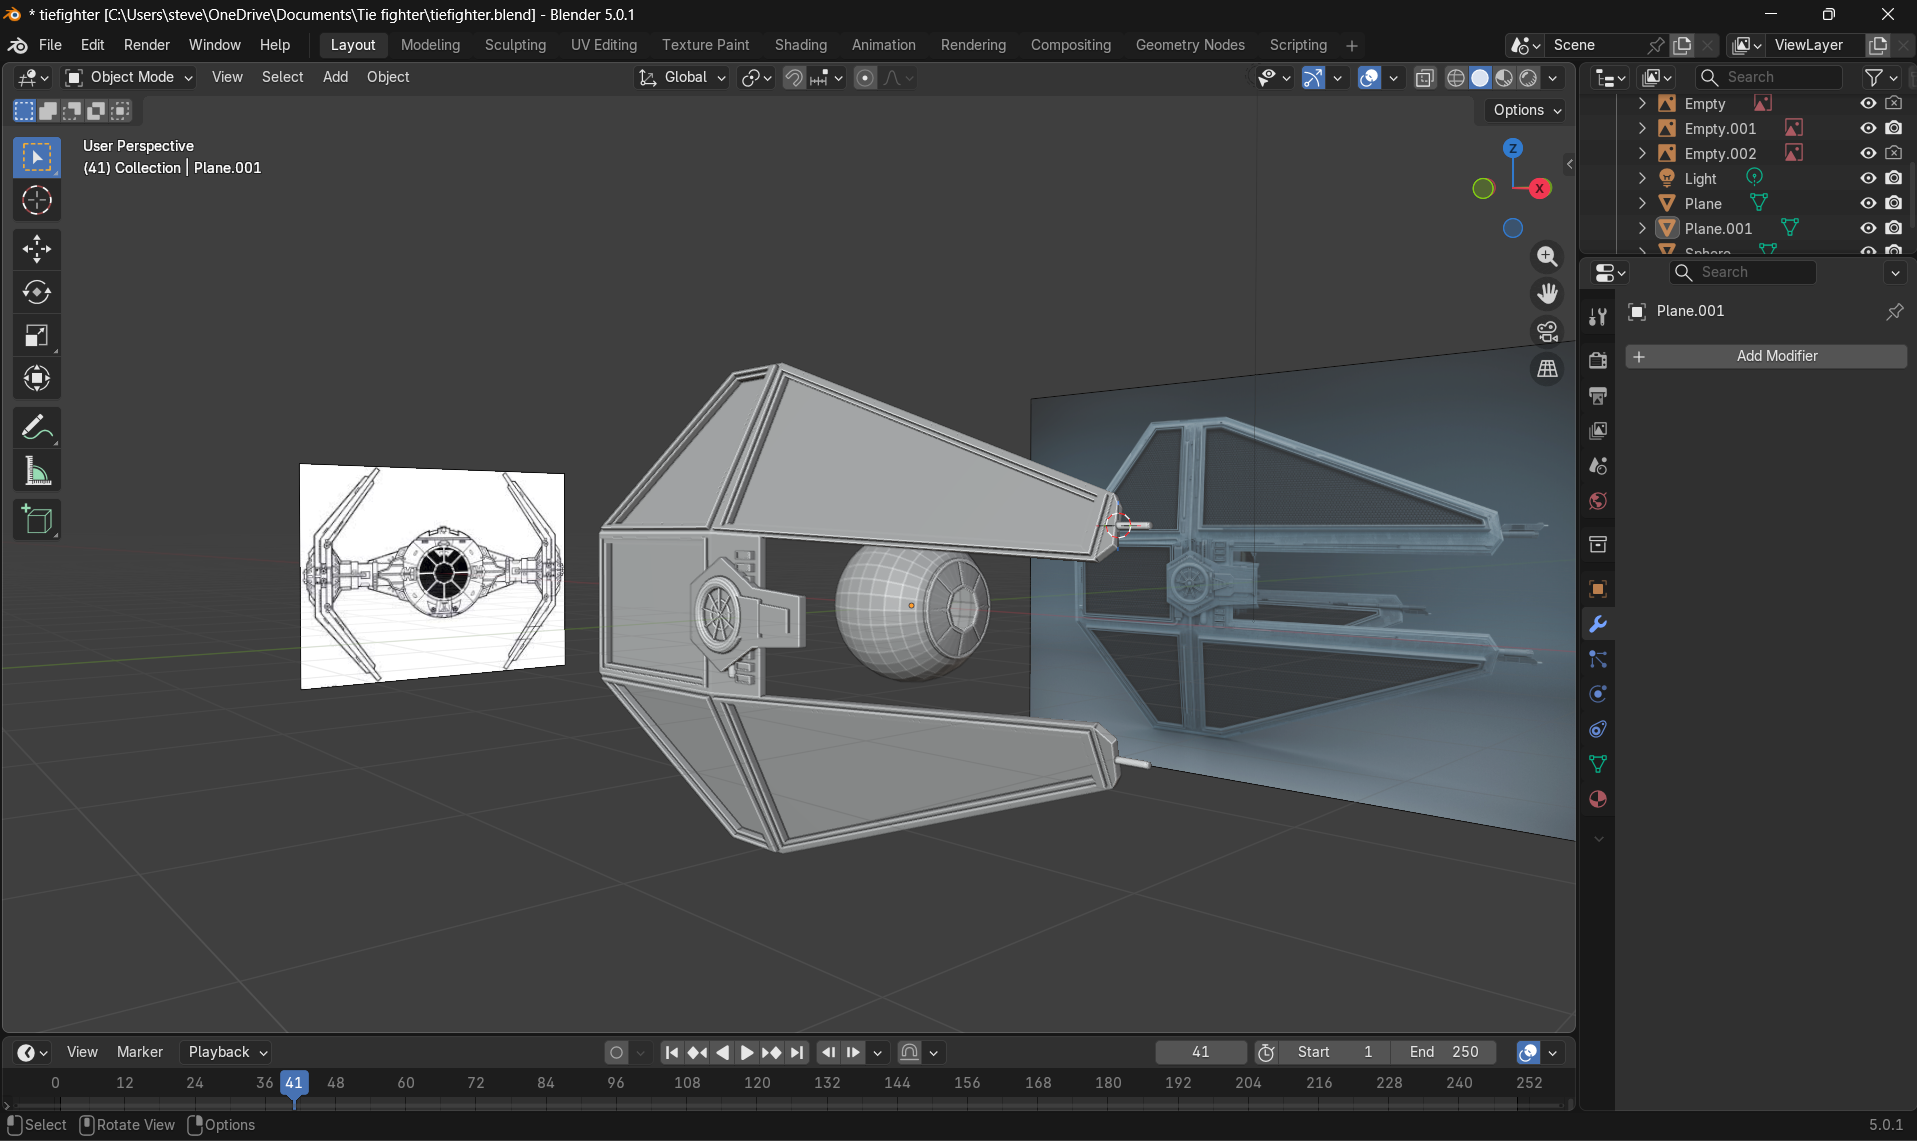This screenshot has width=1917, height=1141.
Task: Toggle camera view icon in viewport
Action: (x=1547, y=331)
